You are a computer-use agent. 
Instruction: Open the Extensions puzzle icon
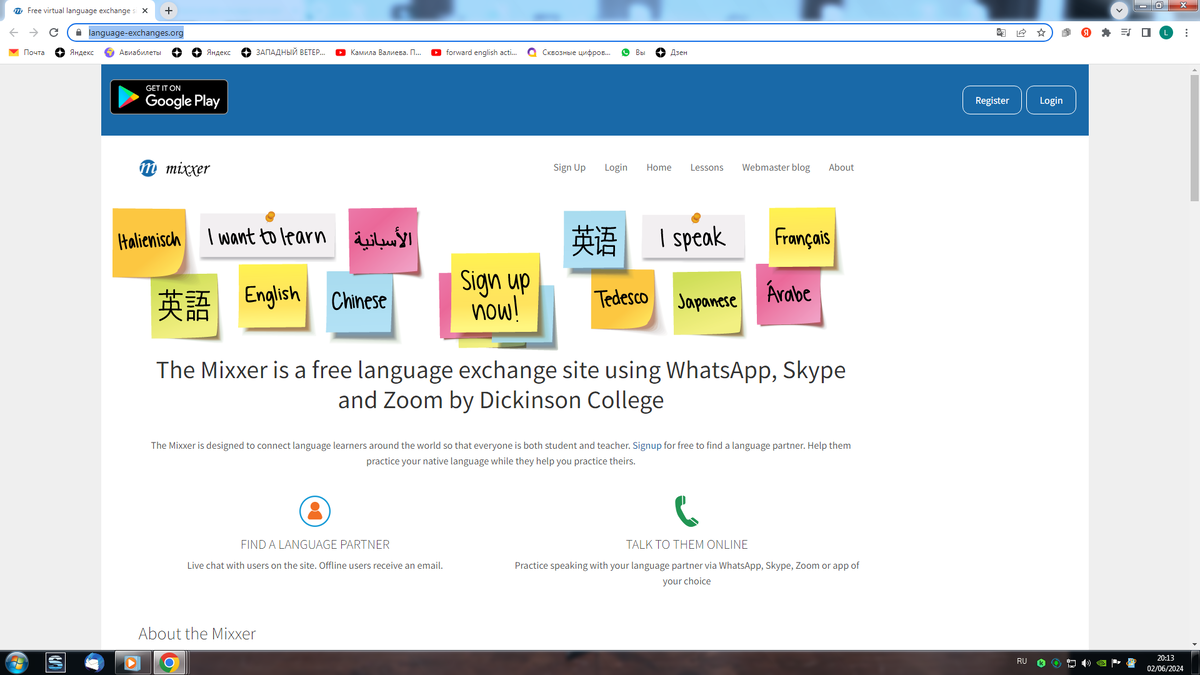[1106, 32]
